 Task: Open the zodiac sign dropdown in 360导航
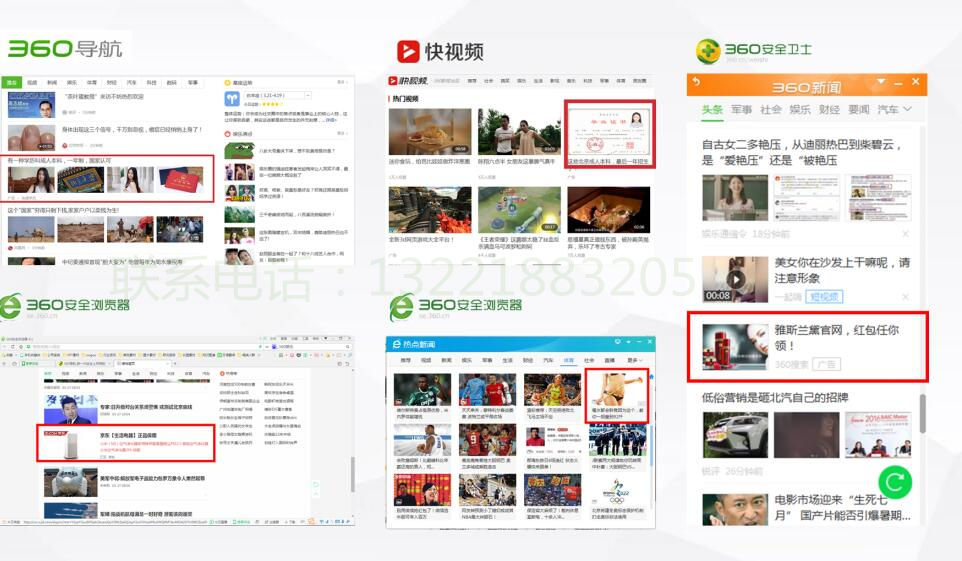279,95
